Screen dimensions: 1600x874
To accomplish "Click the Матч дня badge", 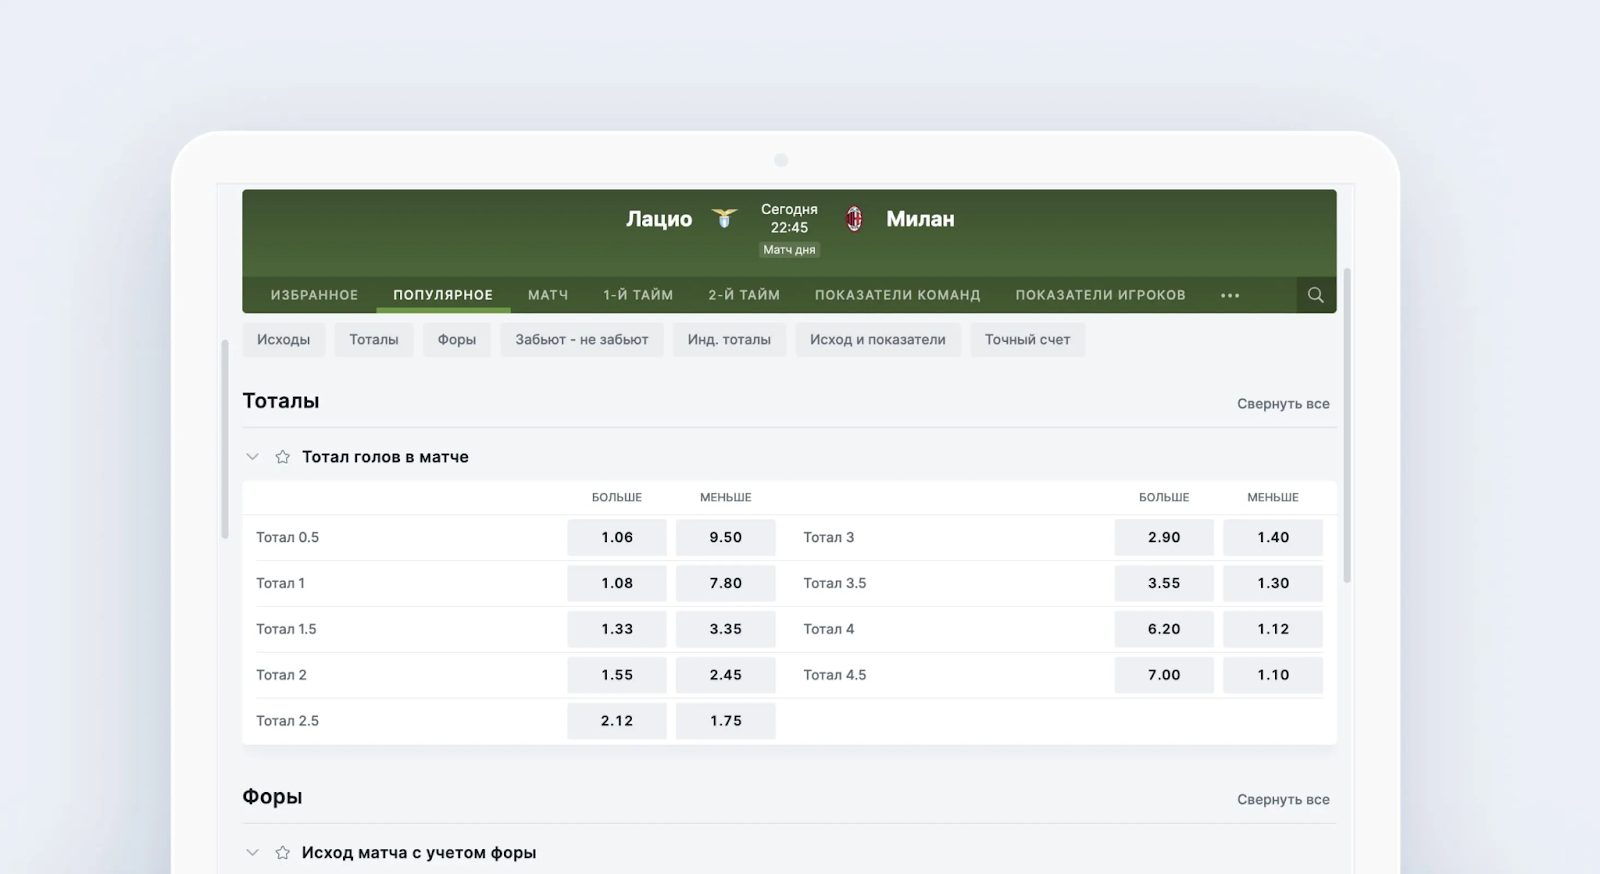I will coord(789,250).
